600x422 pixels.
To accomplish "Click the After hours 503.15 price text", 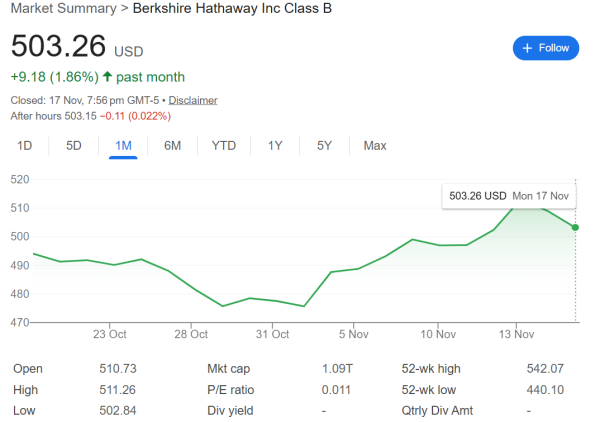I will tap(66, 116).
